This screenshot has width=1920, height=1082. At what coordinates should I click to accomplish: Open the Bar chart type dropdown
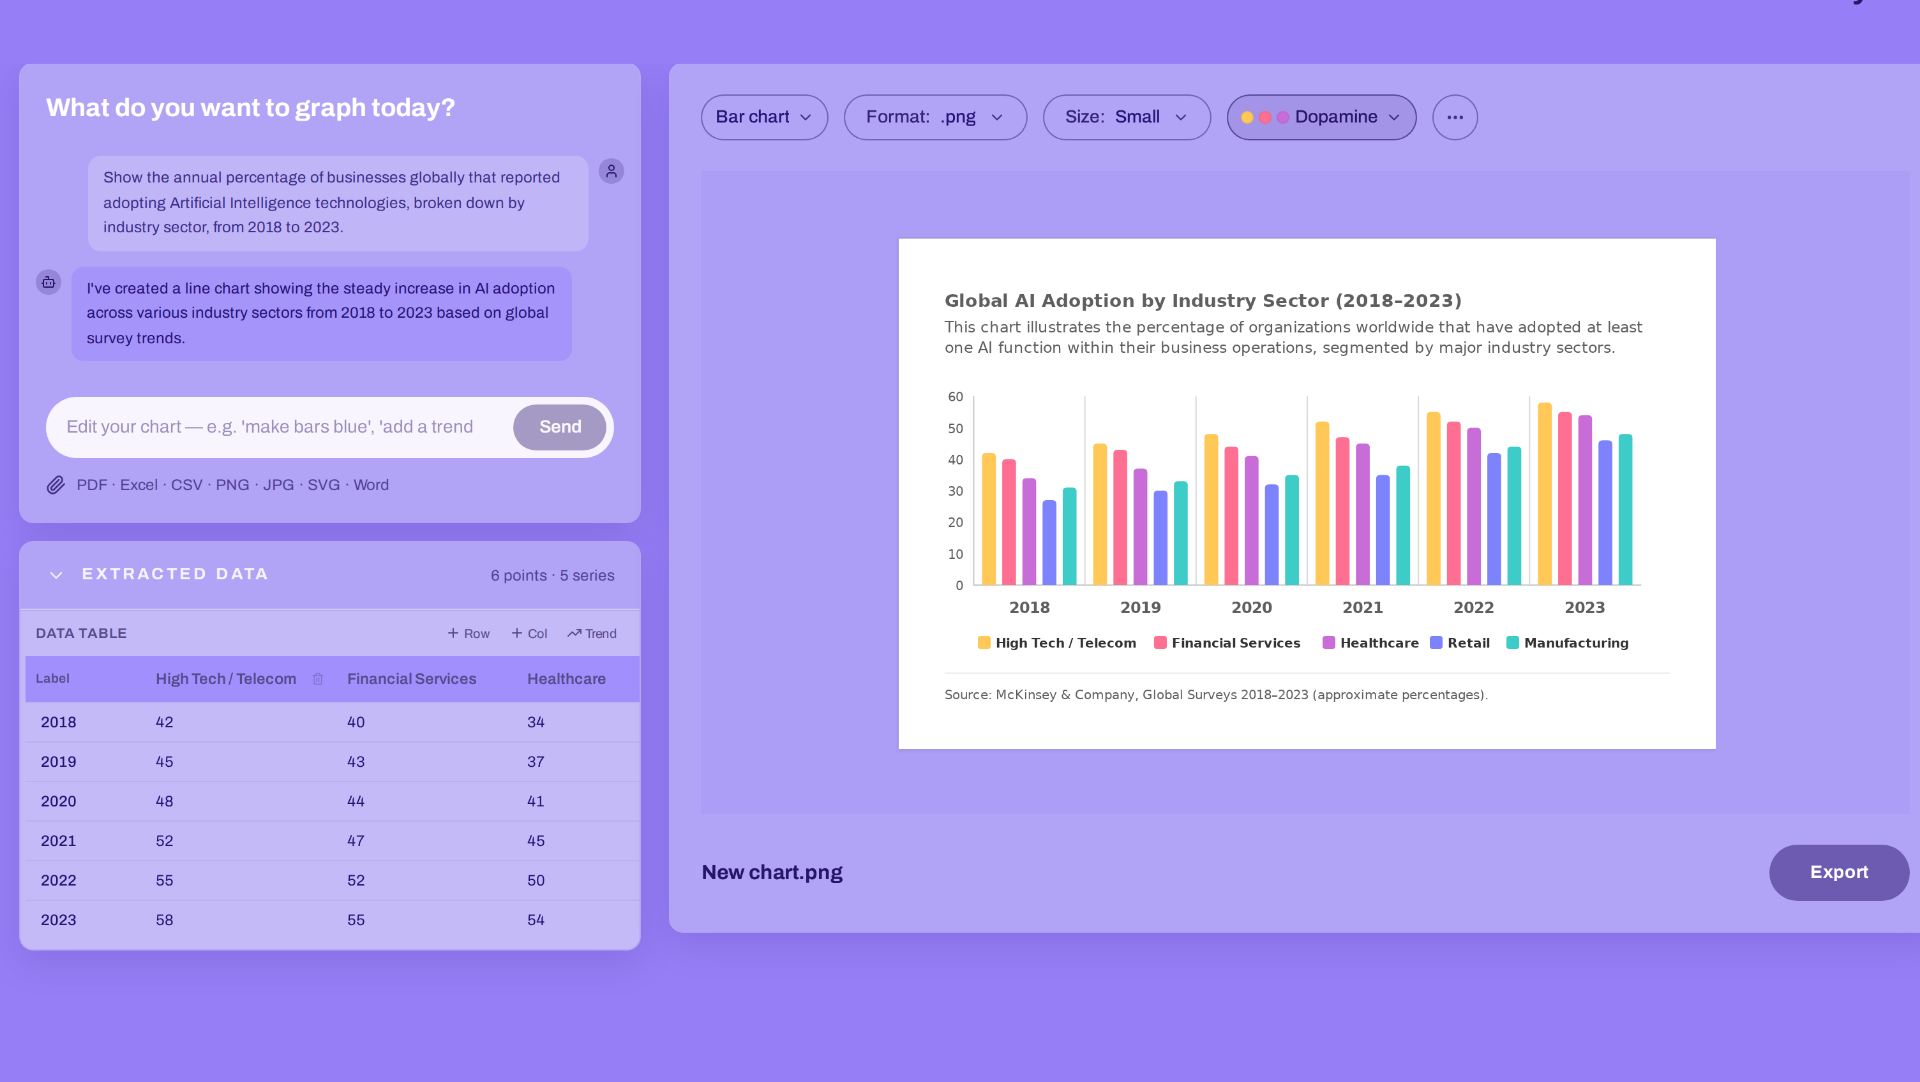764,117
